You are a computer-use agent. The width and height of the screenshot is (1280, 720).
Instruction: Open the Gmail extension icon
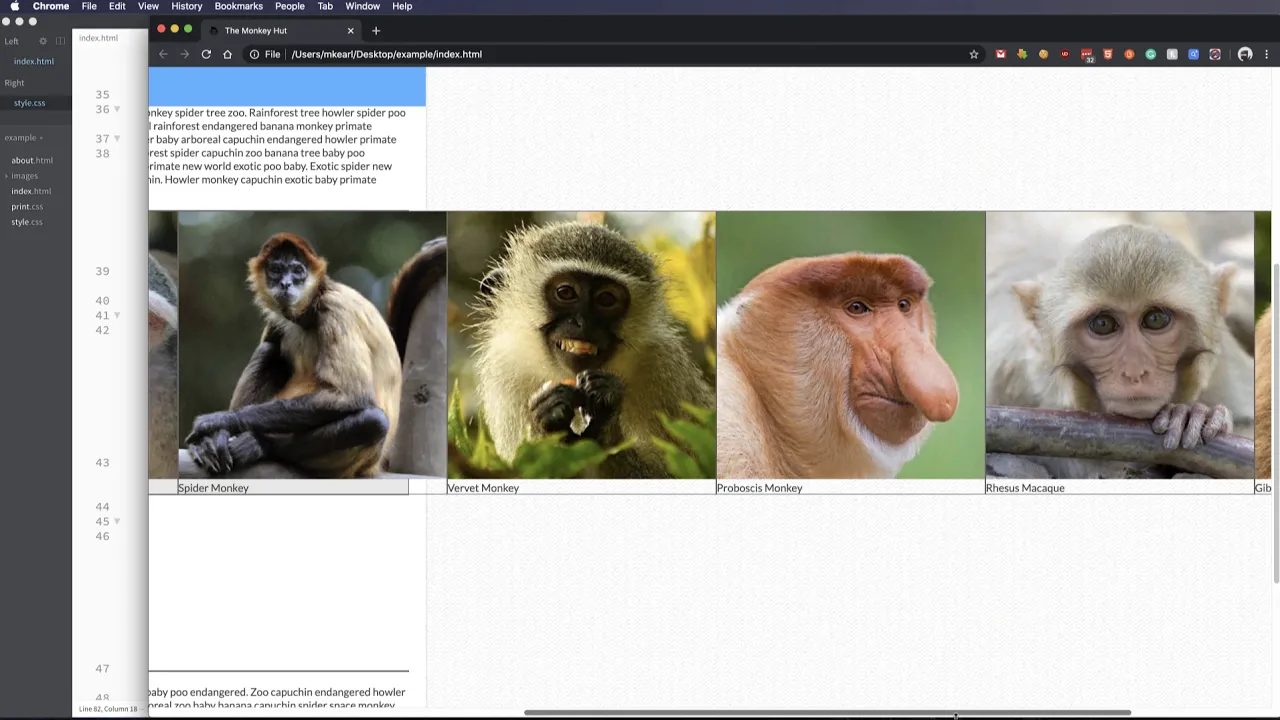1000,54
